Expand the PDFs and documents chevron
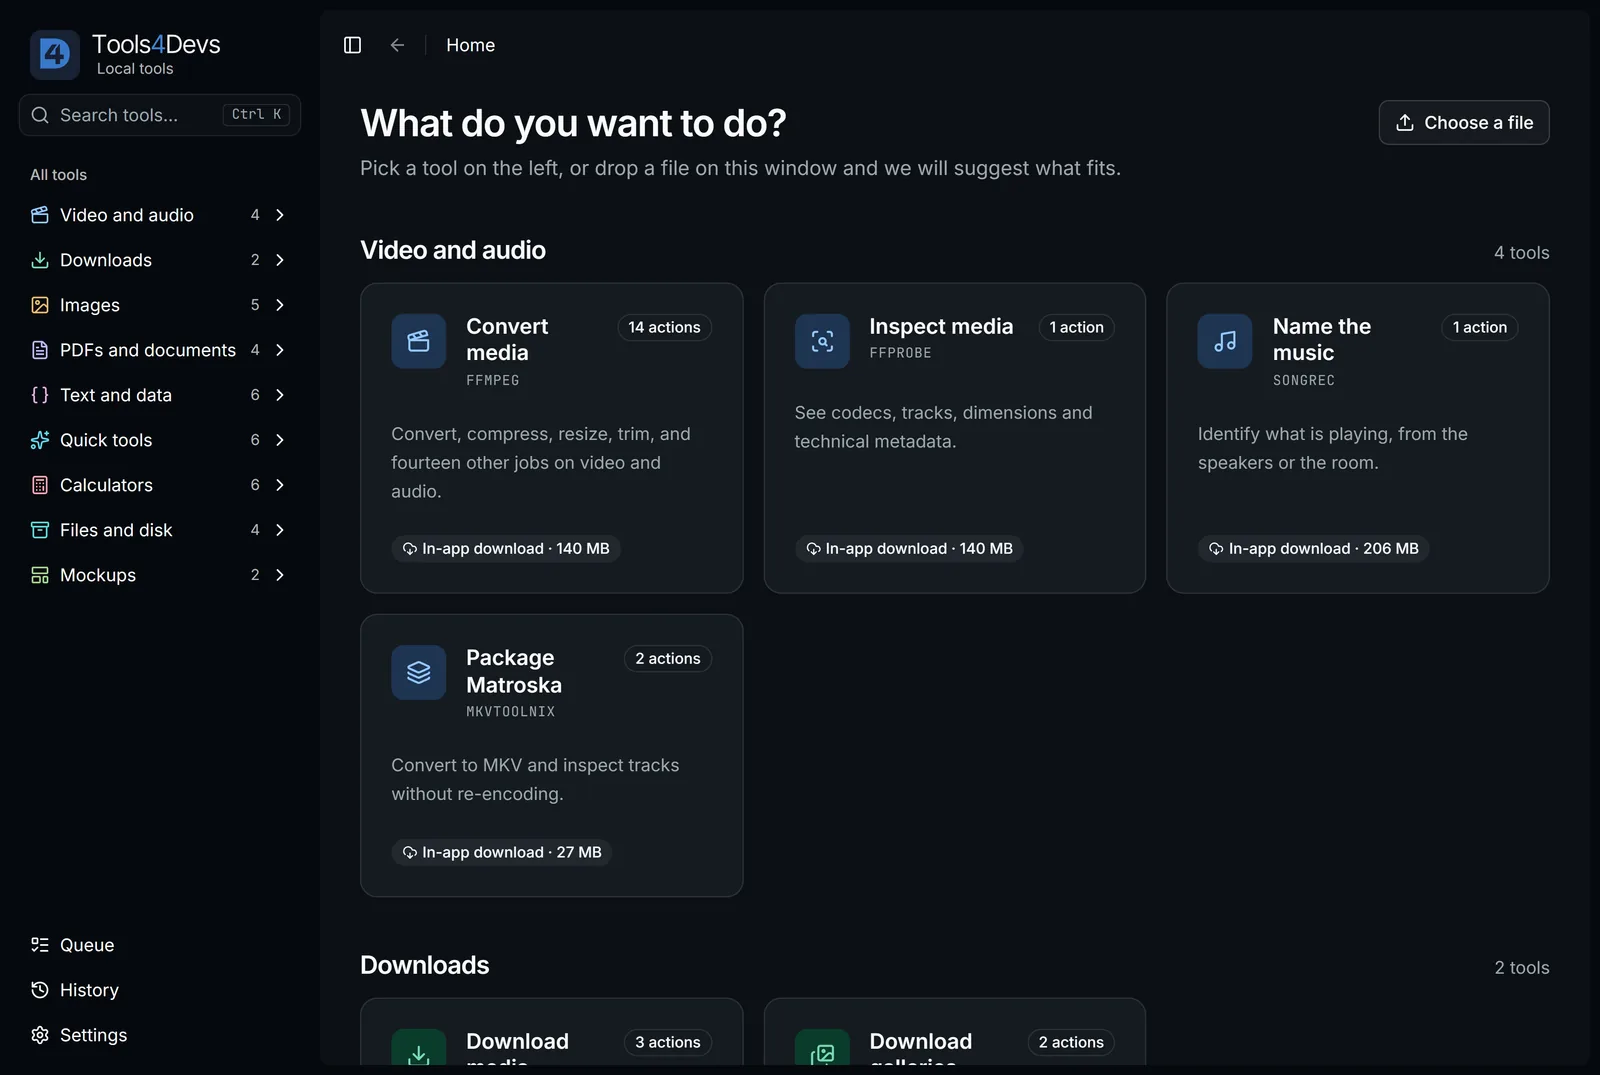The height and width of the screenshot is (1075, 1600). 280,350
